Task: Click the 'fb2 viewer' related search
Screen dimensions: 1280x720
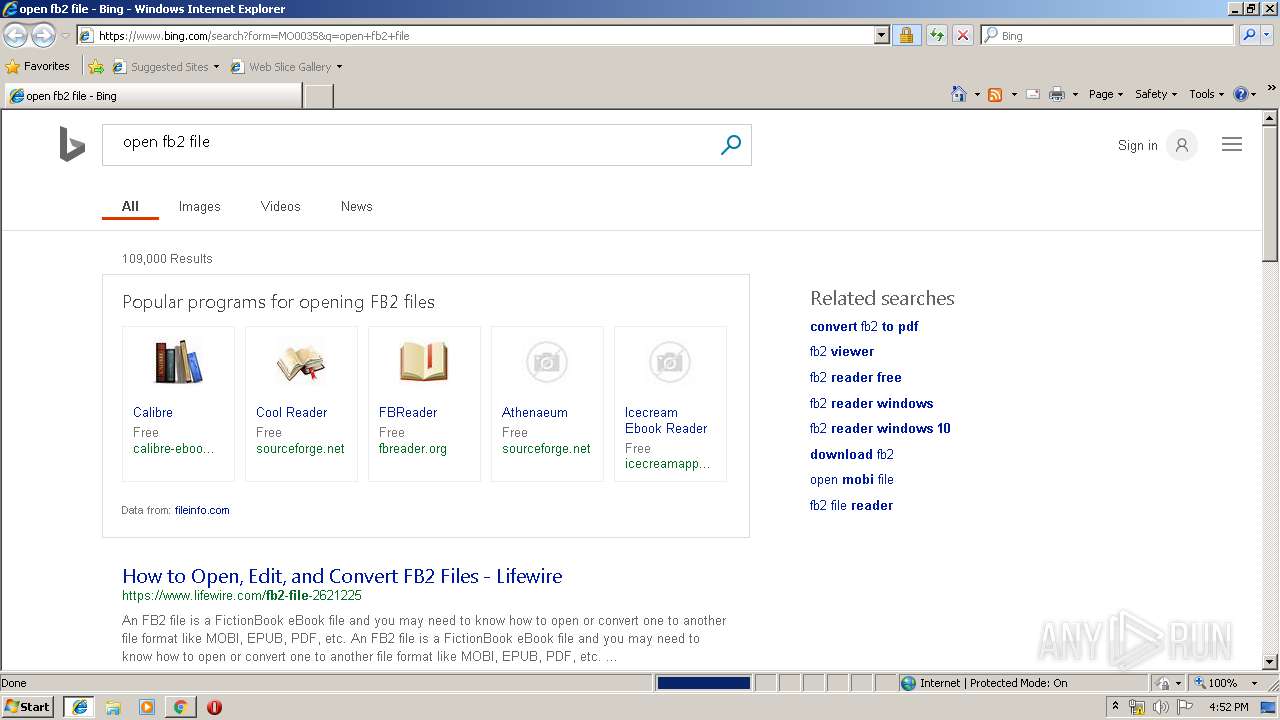Action: click(x=842, y=351)
